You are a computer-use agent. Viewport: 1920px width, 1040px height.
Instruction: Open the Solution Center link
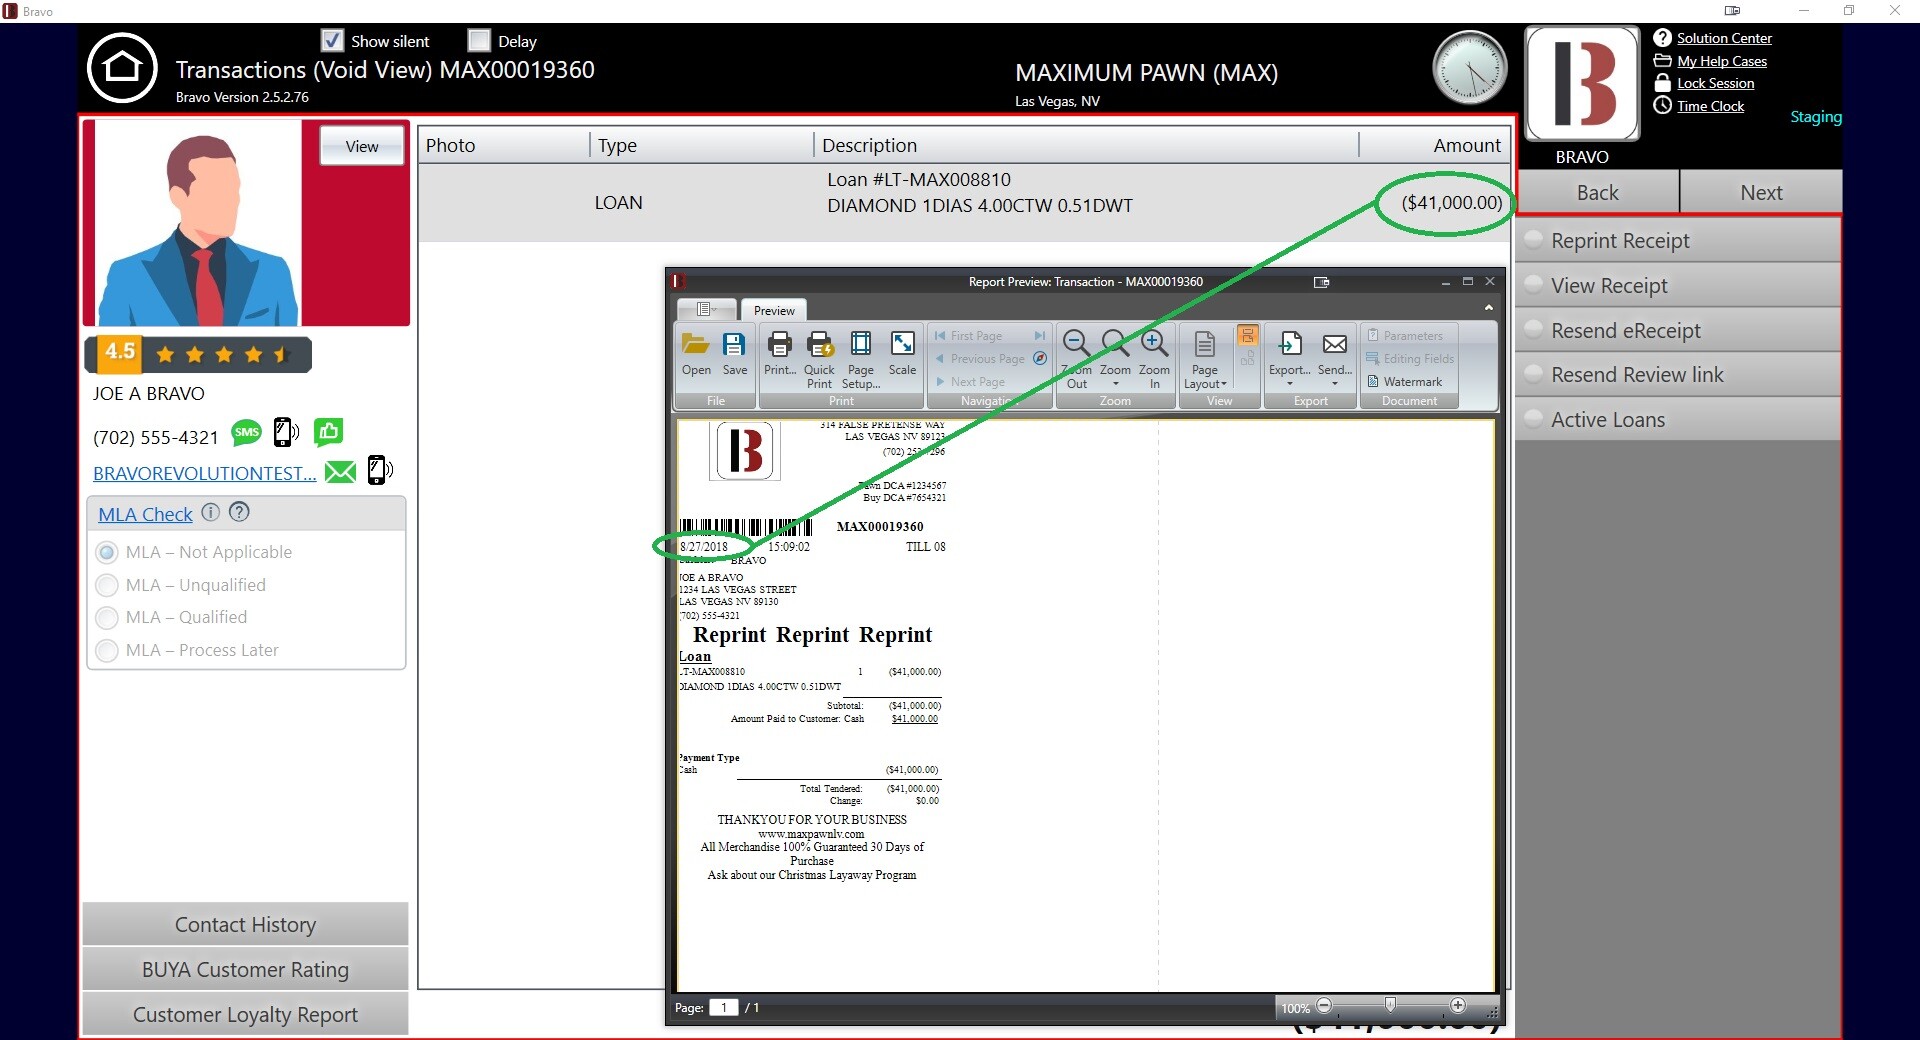pos(1724,38)
